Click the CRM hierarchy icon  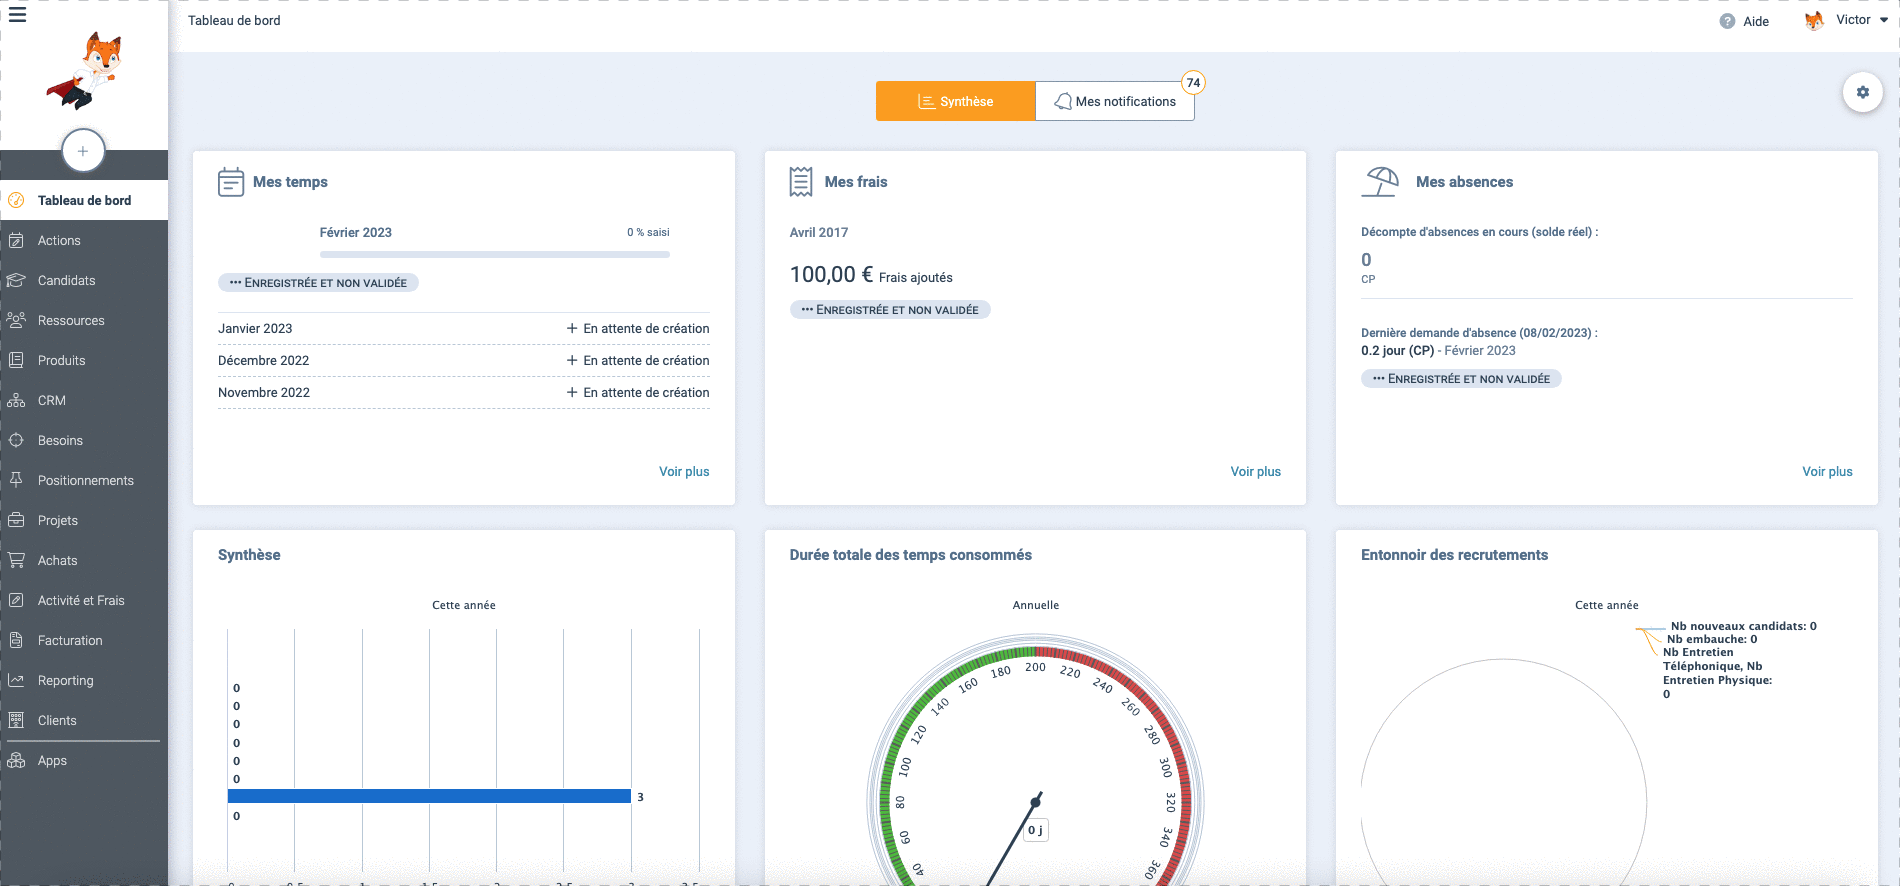16,400
